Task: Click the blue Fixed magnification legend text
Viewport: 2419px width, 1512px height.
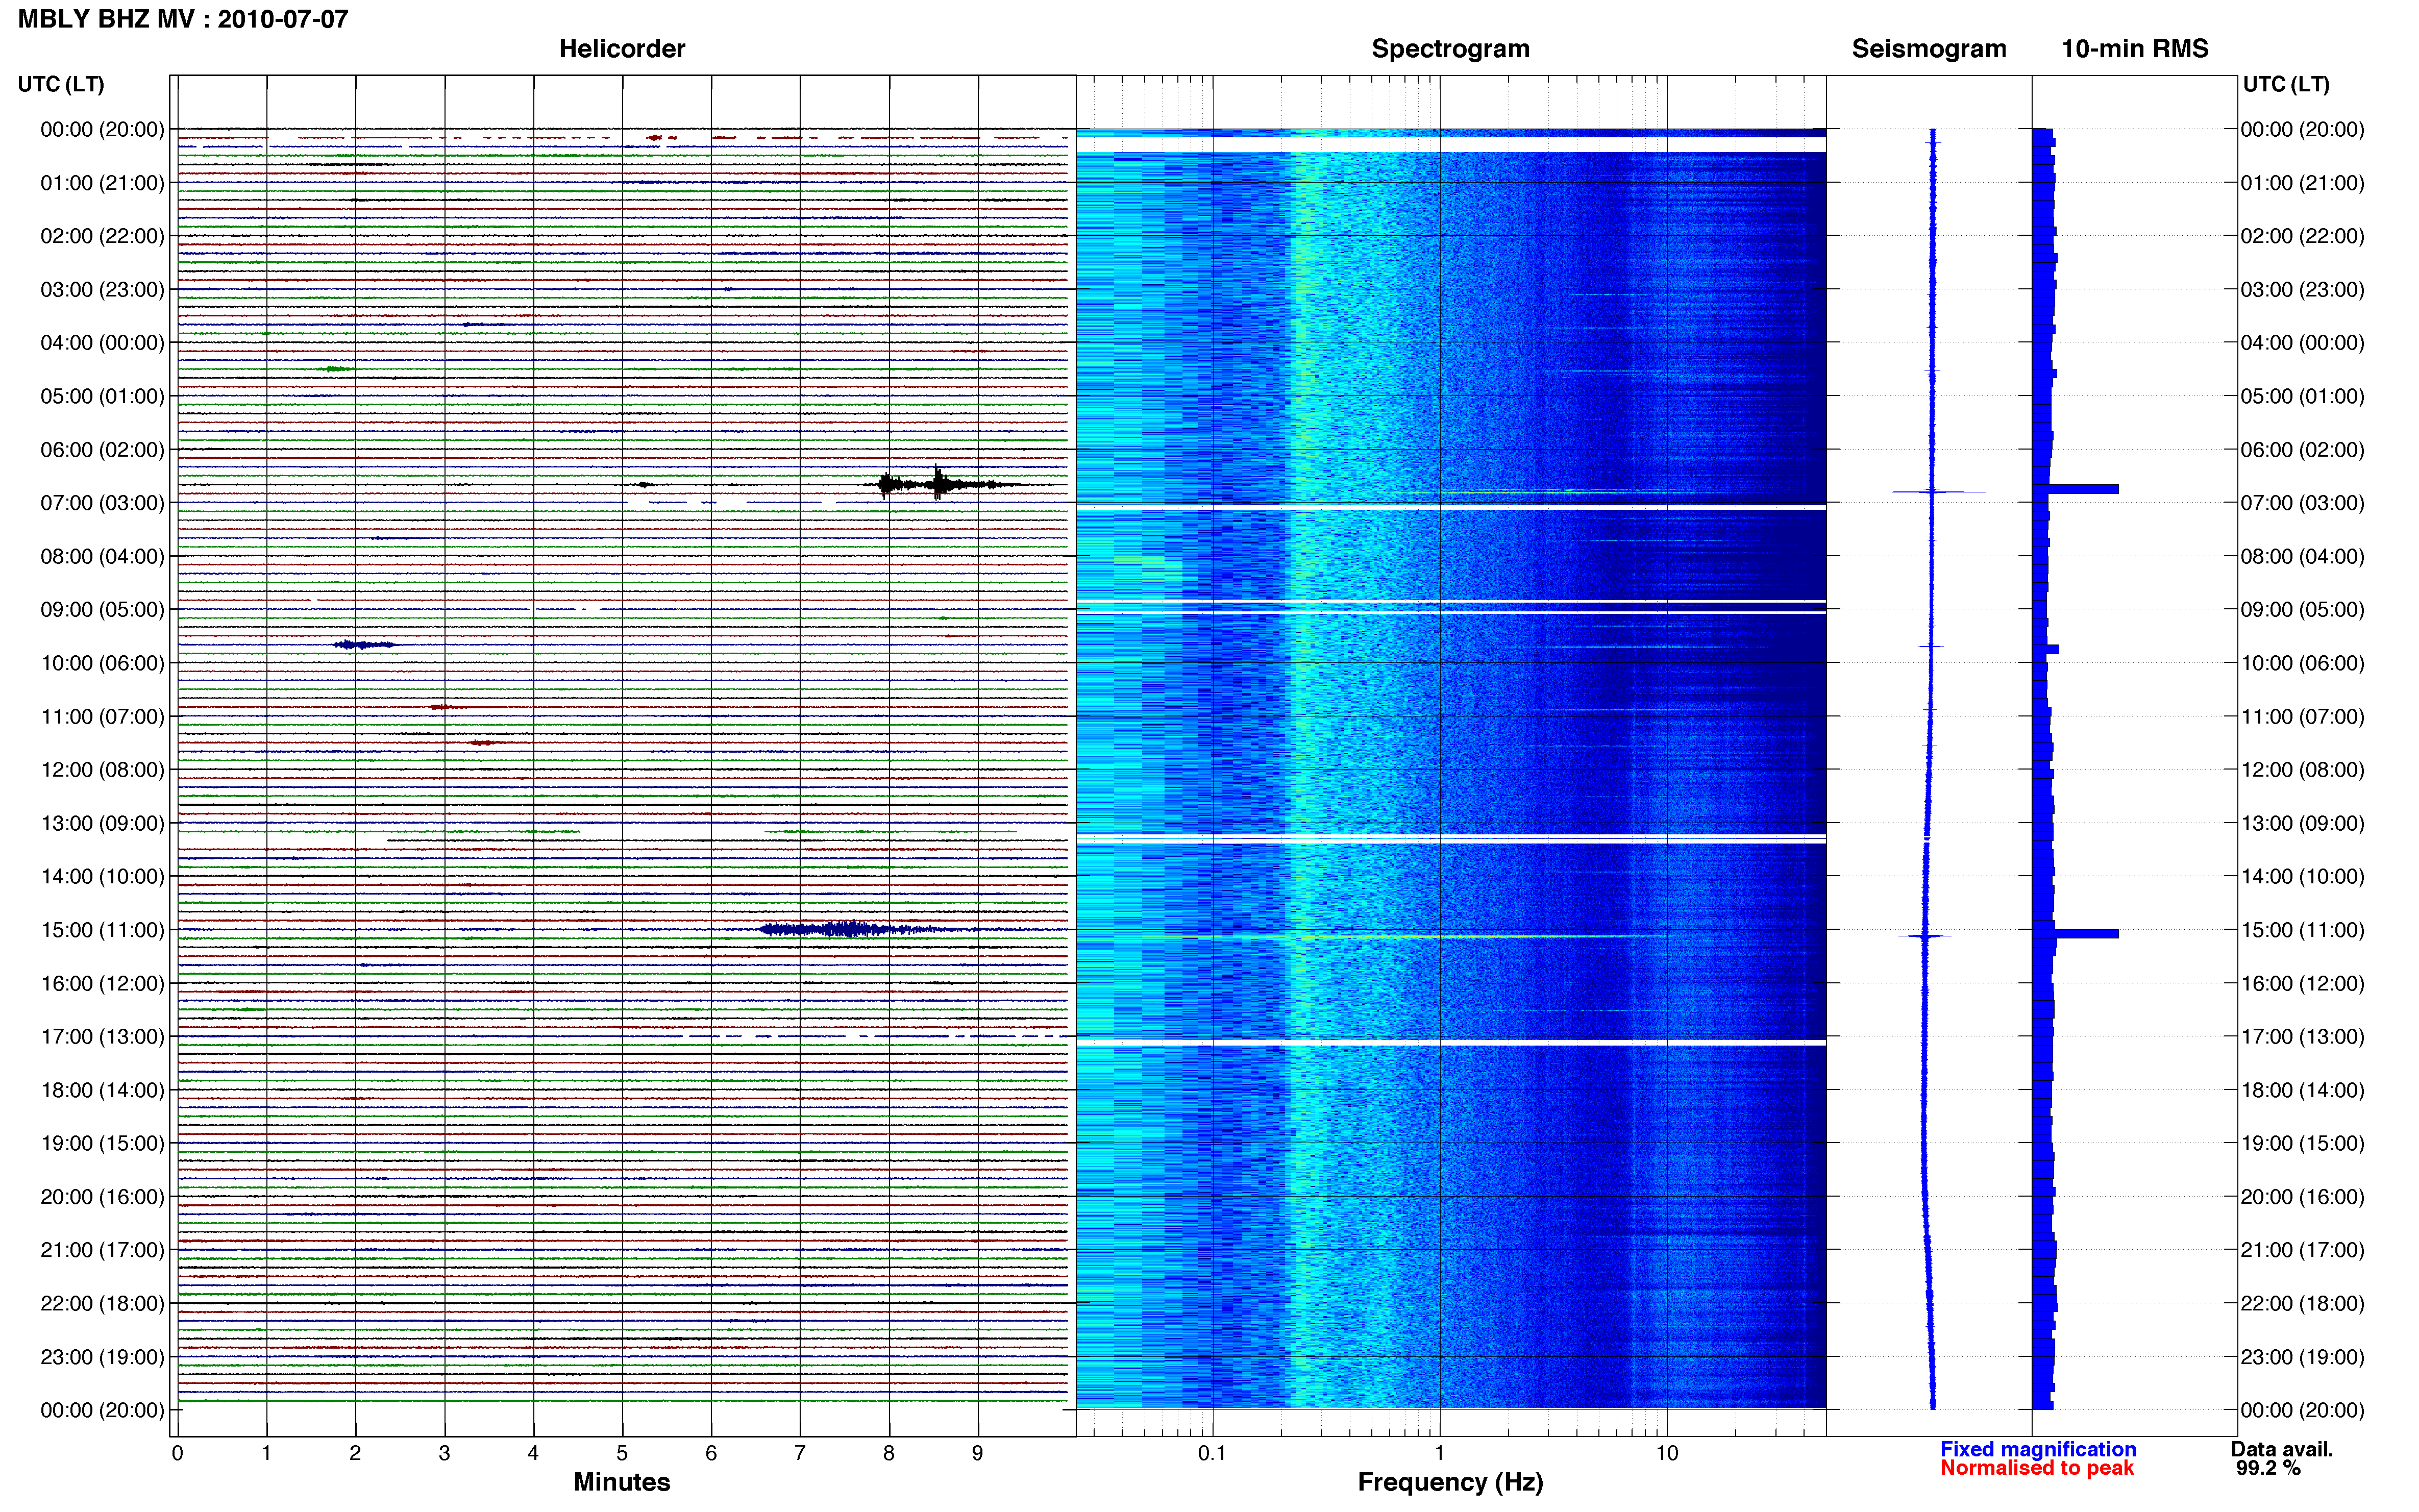Action: coord(2038,1449)
